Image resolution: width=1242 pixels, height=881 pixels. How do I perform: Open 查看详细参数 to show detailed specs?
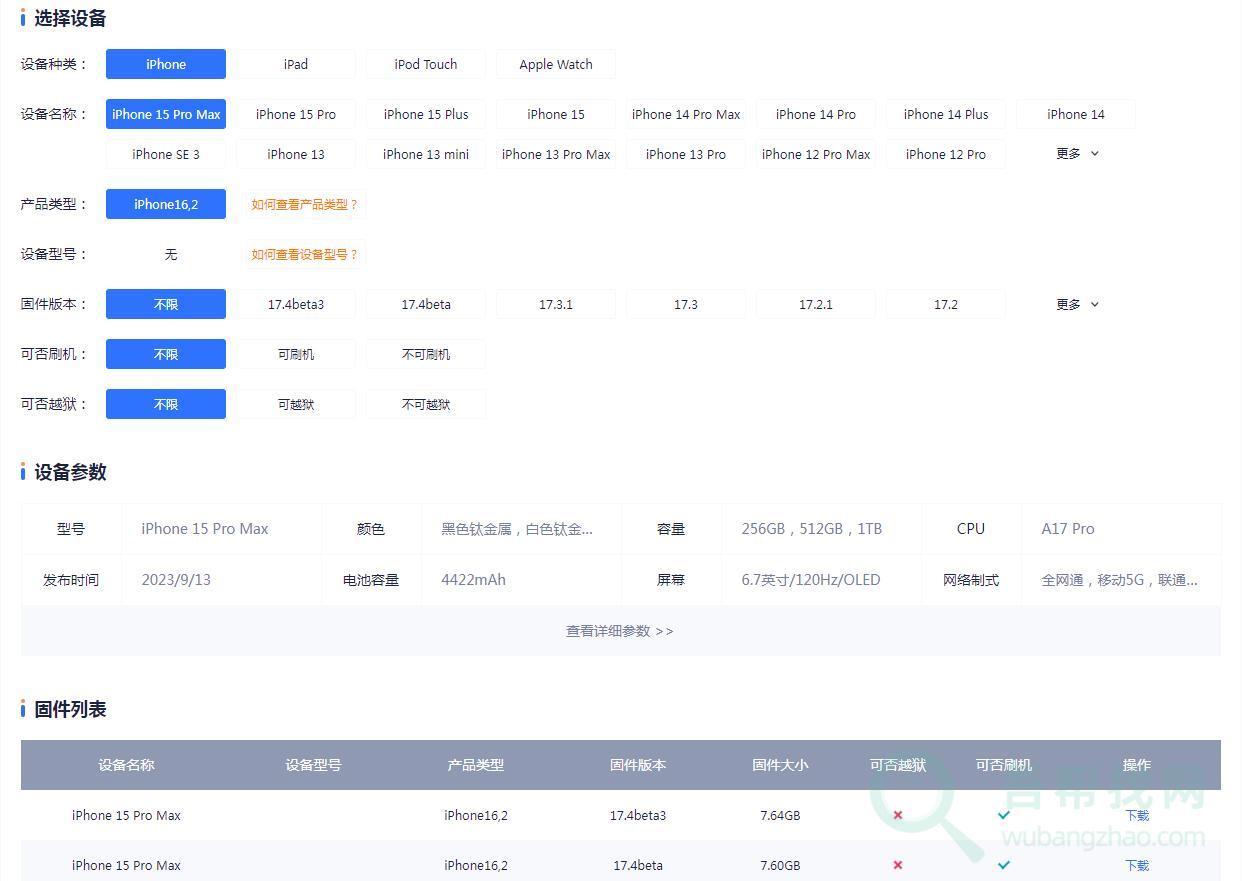[x=620, y=631]
